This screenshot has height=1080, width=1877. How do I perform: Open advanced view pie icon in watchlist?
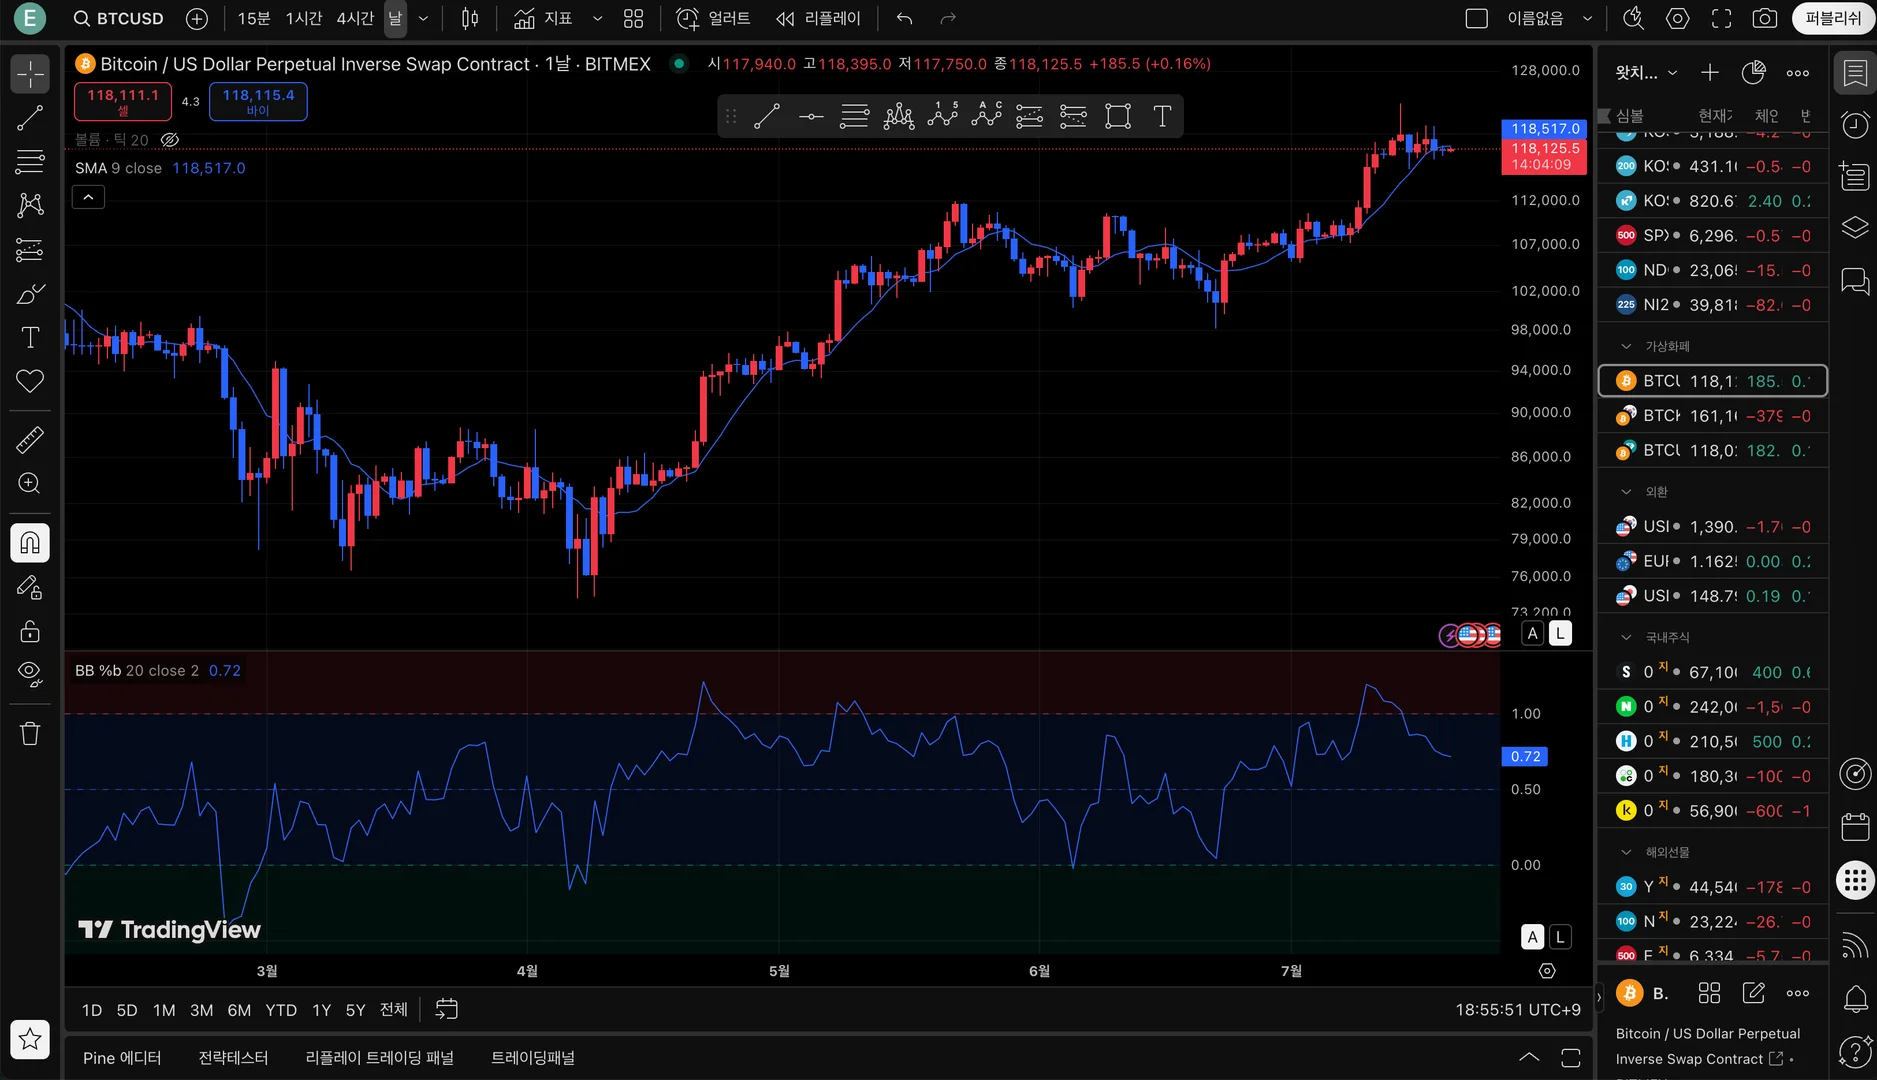pos(1753,72)
